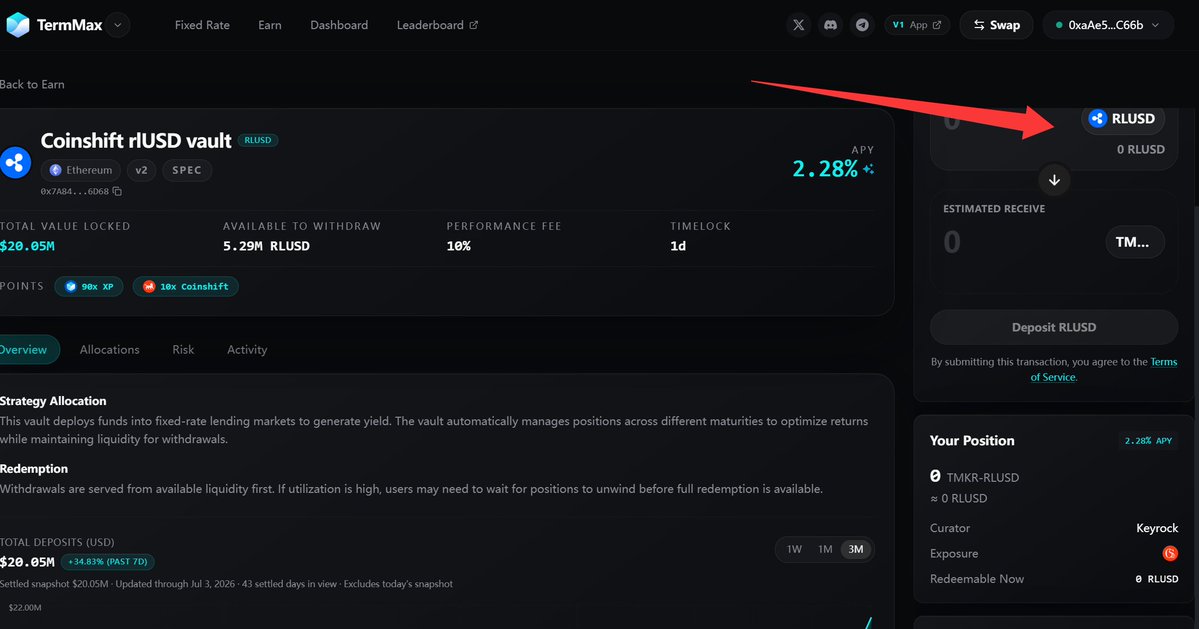The height and width of the screenshot is (629, 1199).
Task: Click the Swap button
Action: point(996,25)
